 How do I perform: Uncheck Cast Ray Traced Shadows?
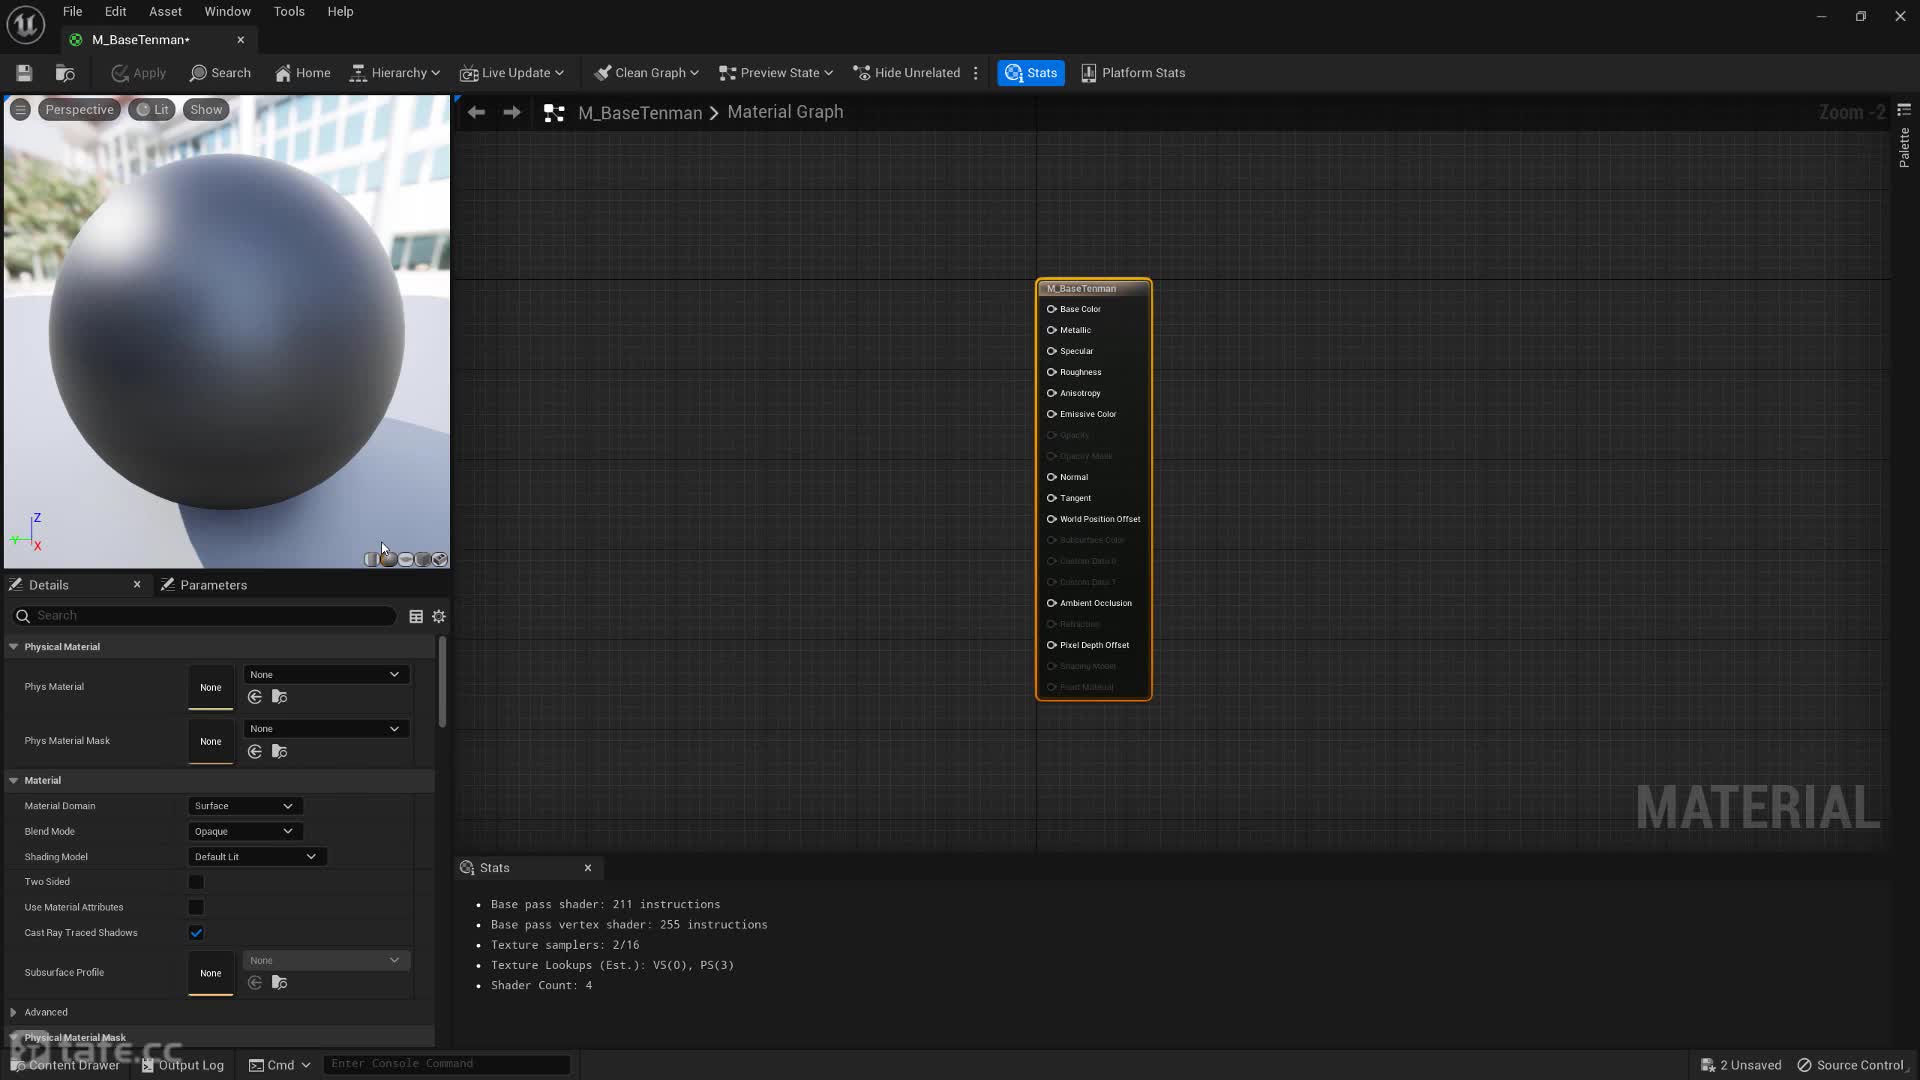click(x=196, y=933)
